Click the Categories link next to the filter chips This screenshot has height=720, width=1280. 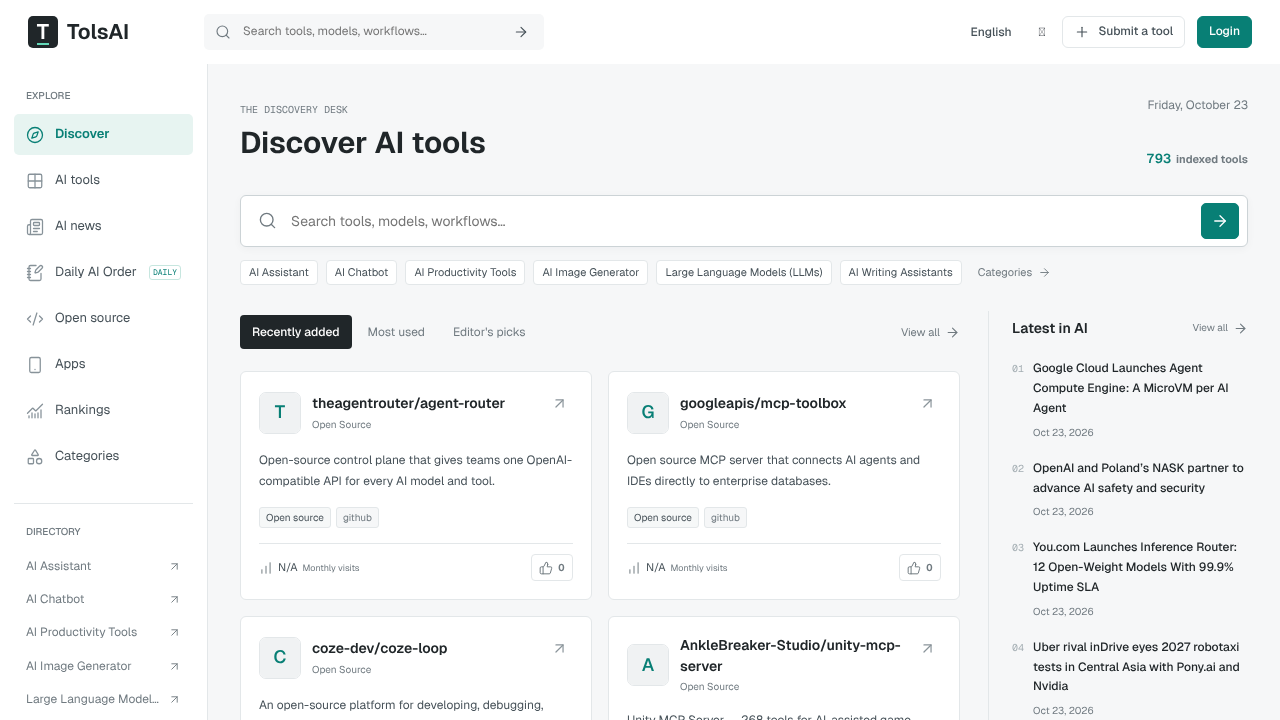pos(1013,272)
